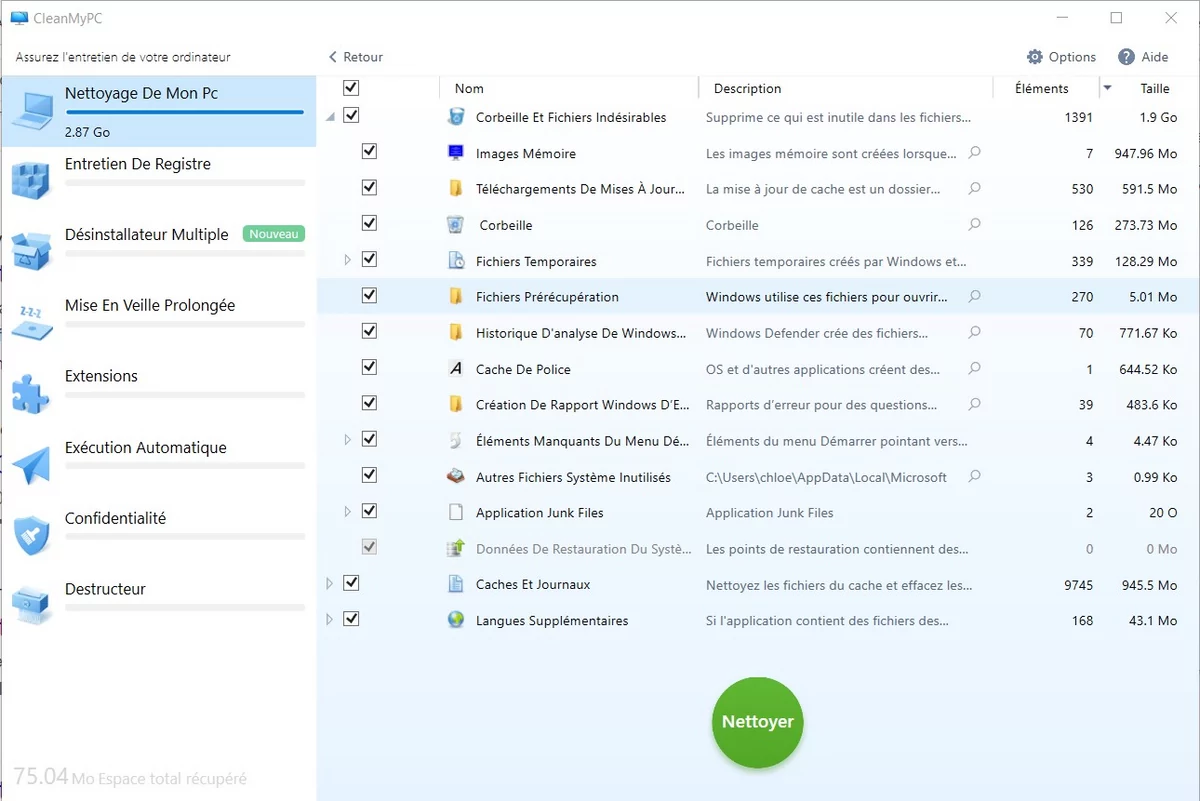
Task: Expand Éléments Manquants Du Menu Démarrer row
Action: (x=348, y=440)
